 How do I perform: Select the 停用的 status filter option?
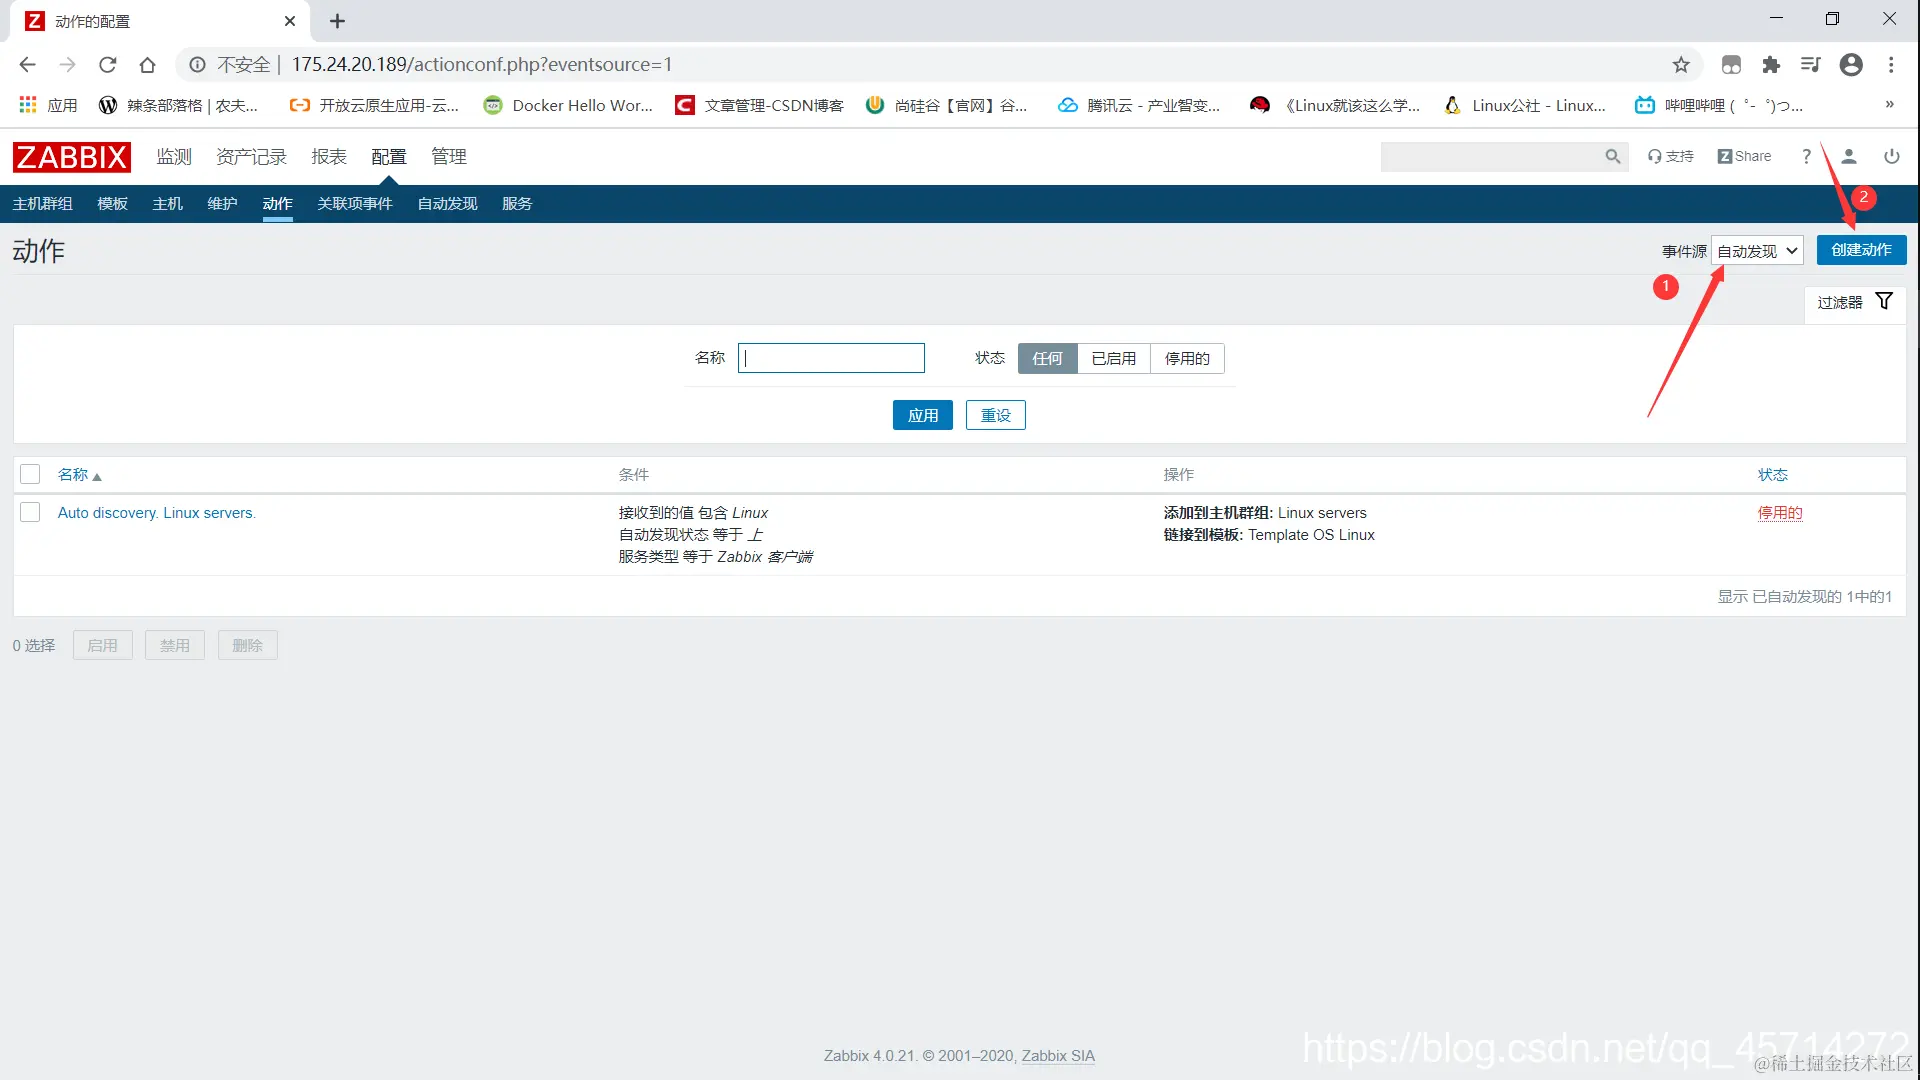click(x=1187, y=358)
